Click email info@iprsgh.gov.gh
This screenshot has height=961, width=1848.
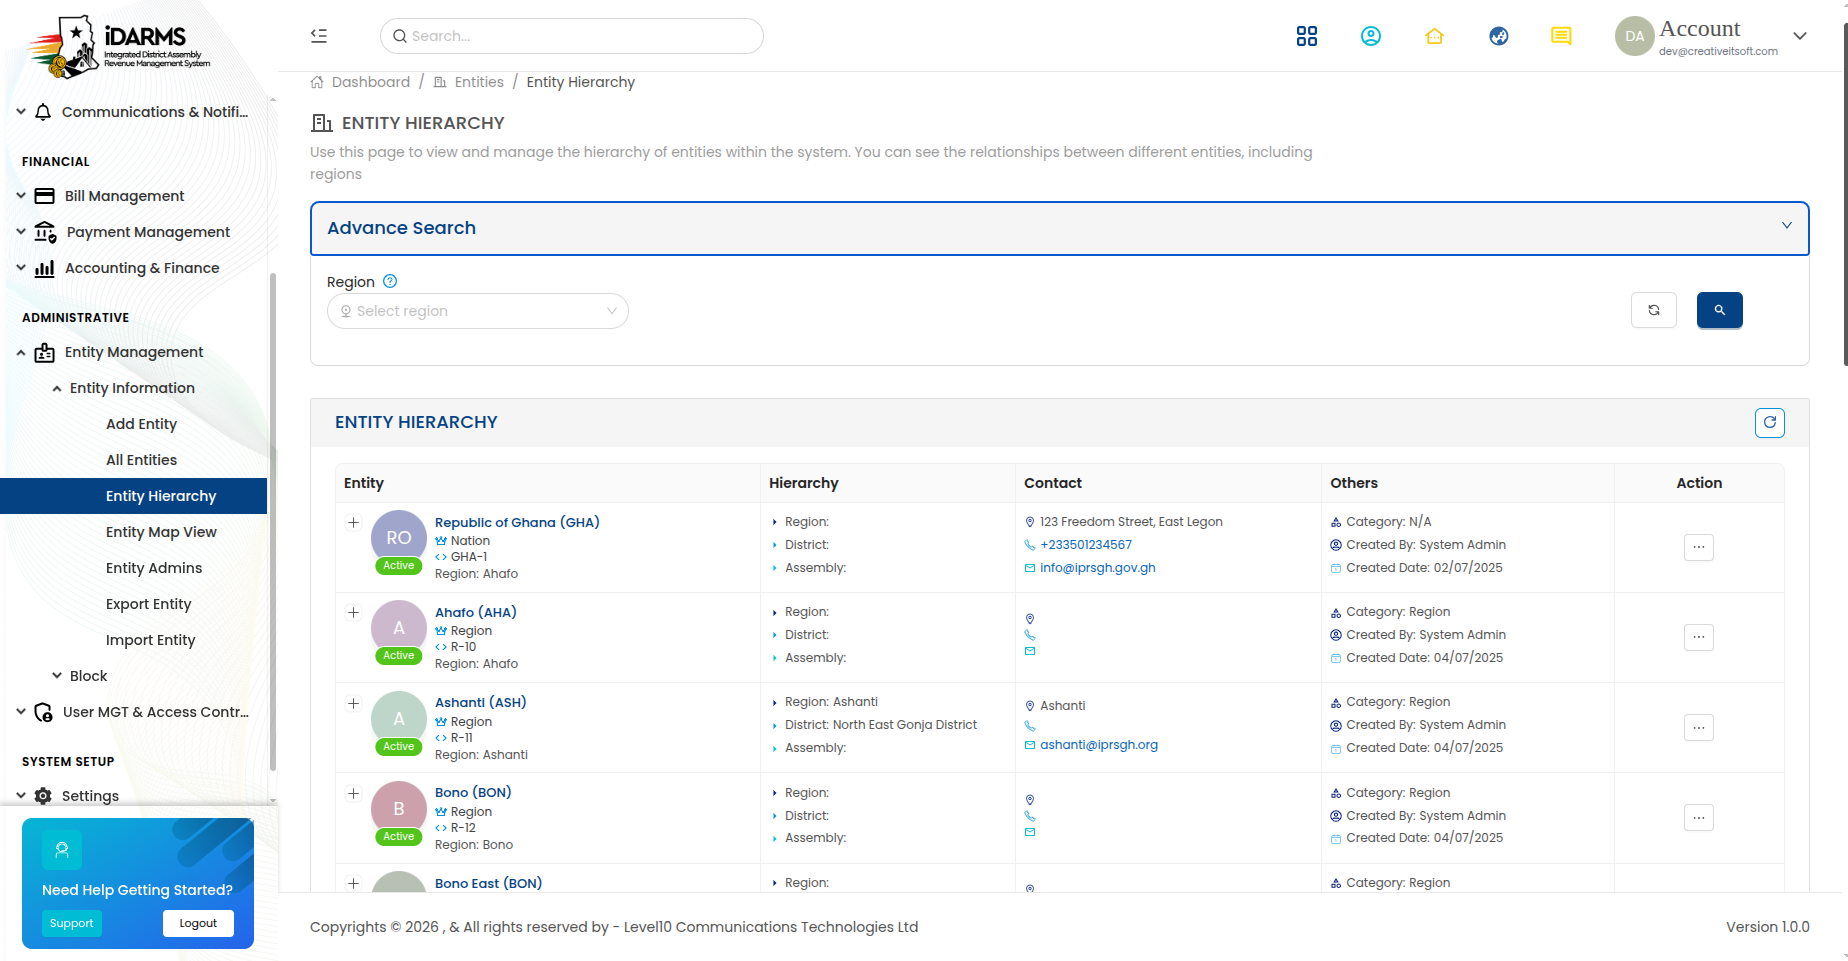tap(1097, 568)
